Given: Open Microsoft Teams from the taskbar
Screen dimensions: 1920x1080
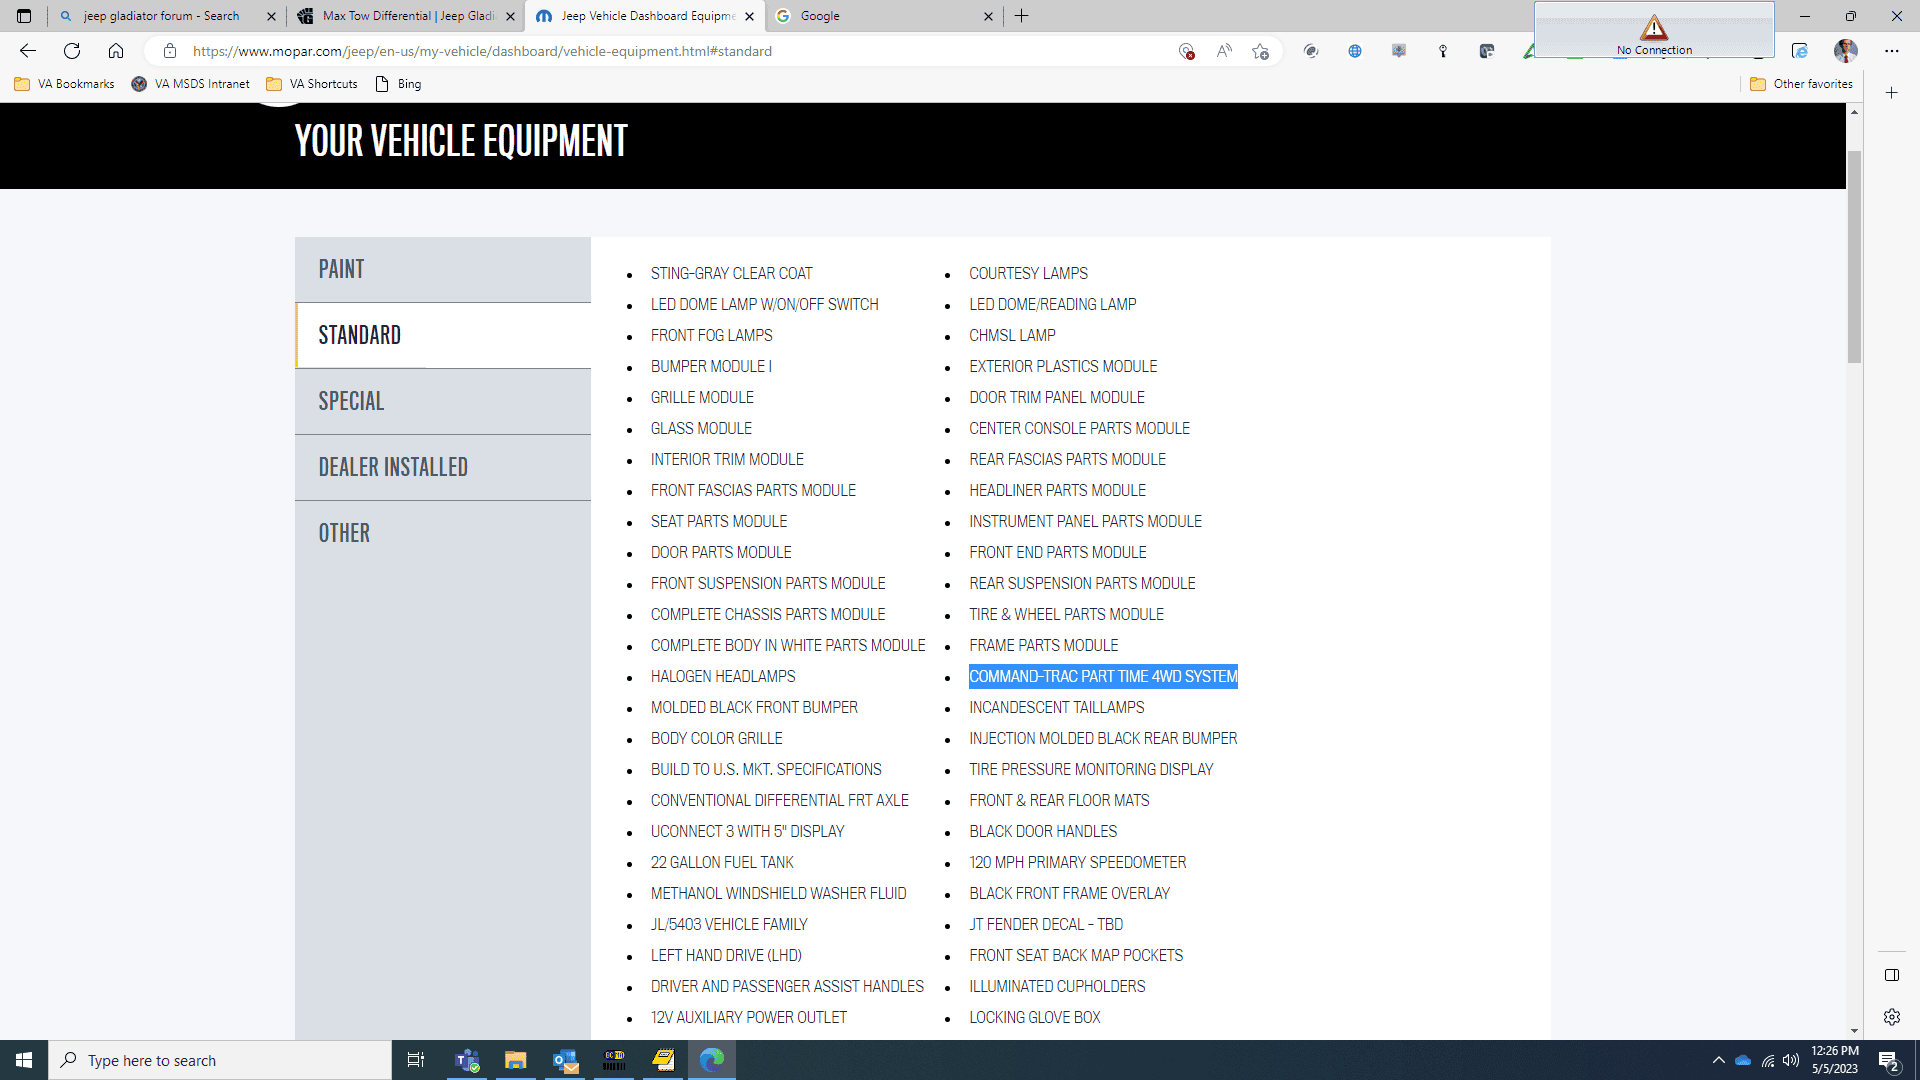Looking at the screenshot, I should [467, 1060].
